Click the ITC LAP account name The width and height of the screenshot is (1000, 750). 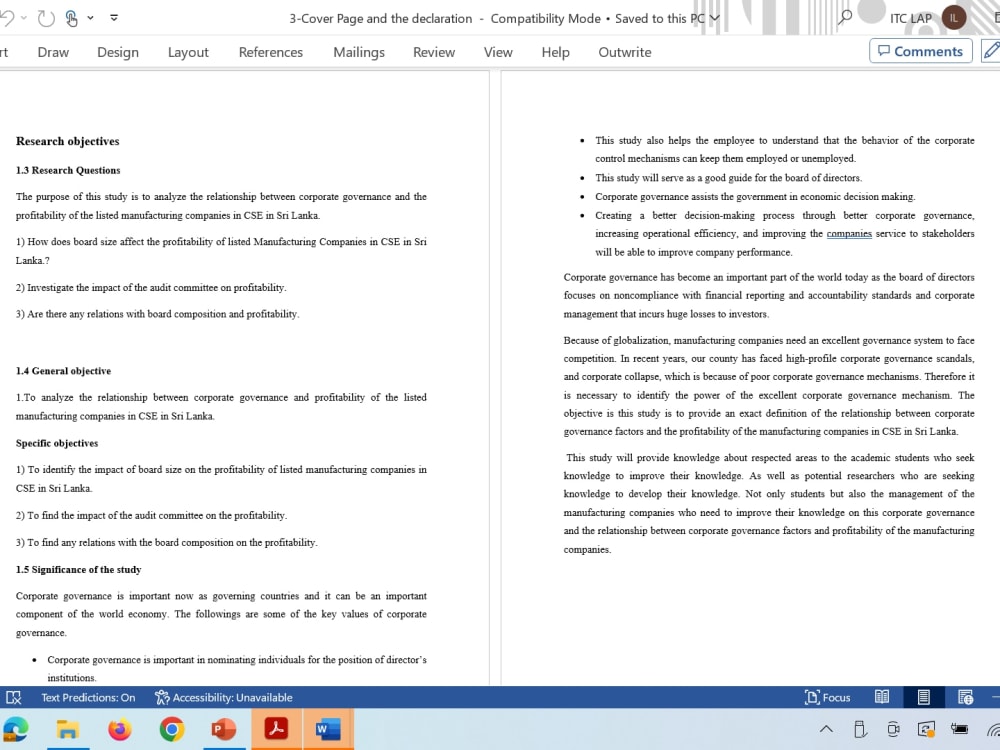(911, 18)
